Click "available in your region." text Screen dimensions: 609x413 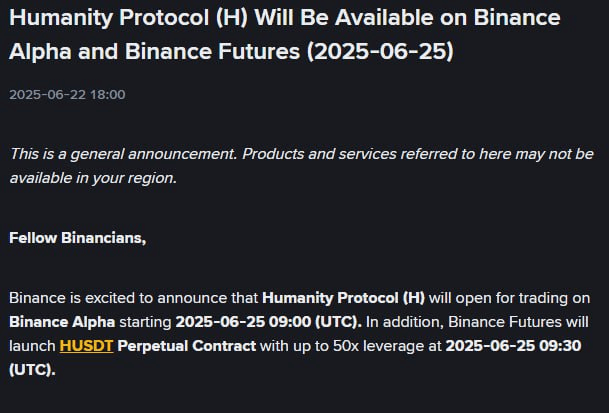(93, 178)
